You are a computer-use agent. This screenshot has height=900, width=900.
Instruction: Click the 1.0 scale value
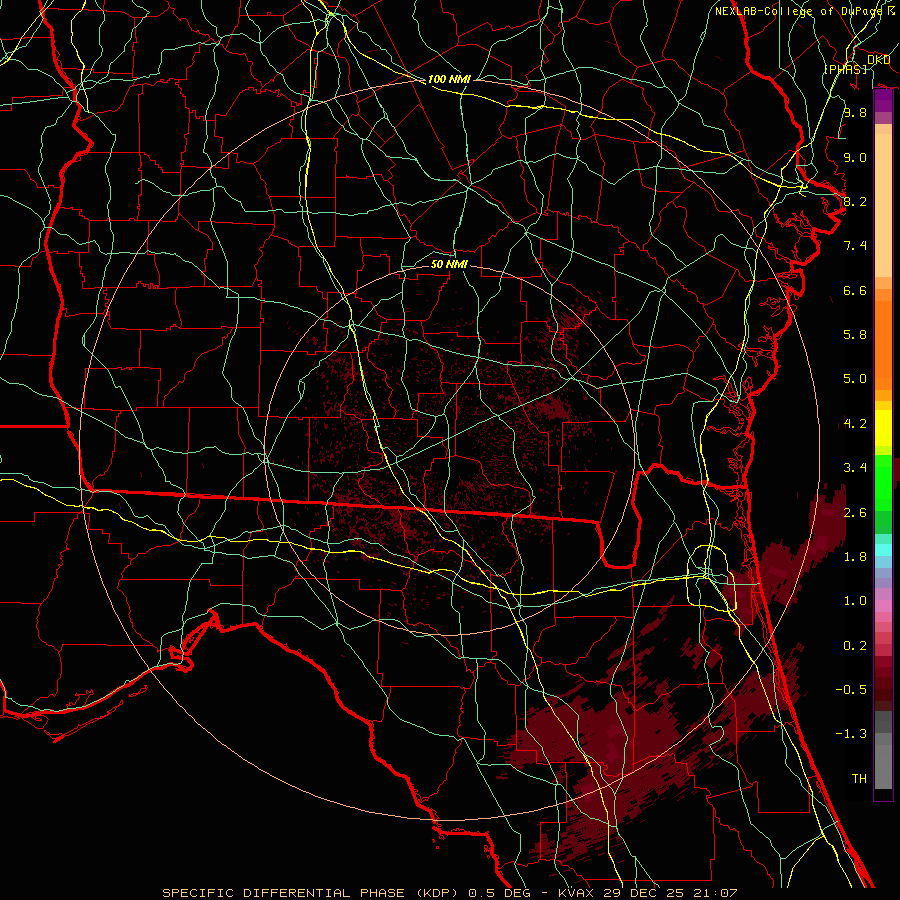click(855, 601)
